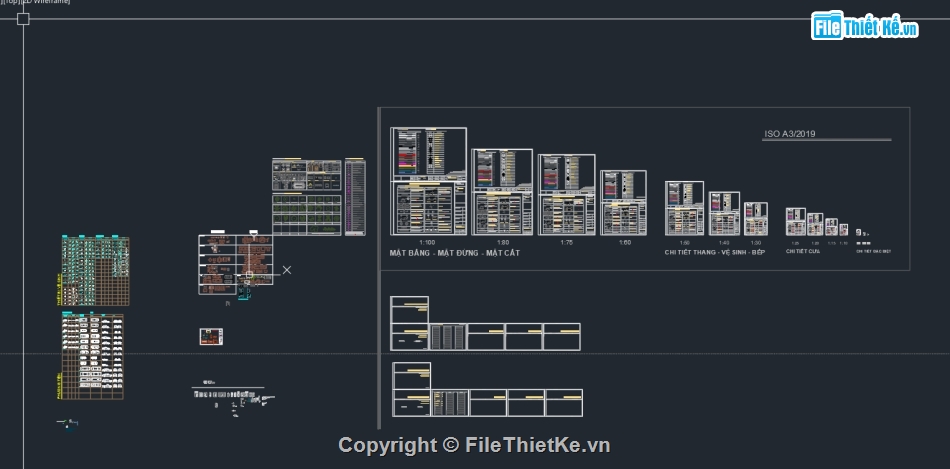Click the ISO A3/2019 title text
The image size is (950, 469).
tap(789, 134)
